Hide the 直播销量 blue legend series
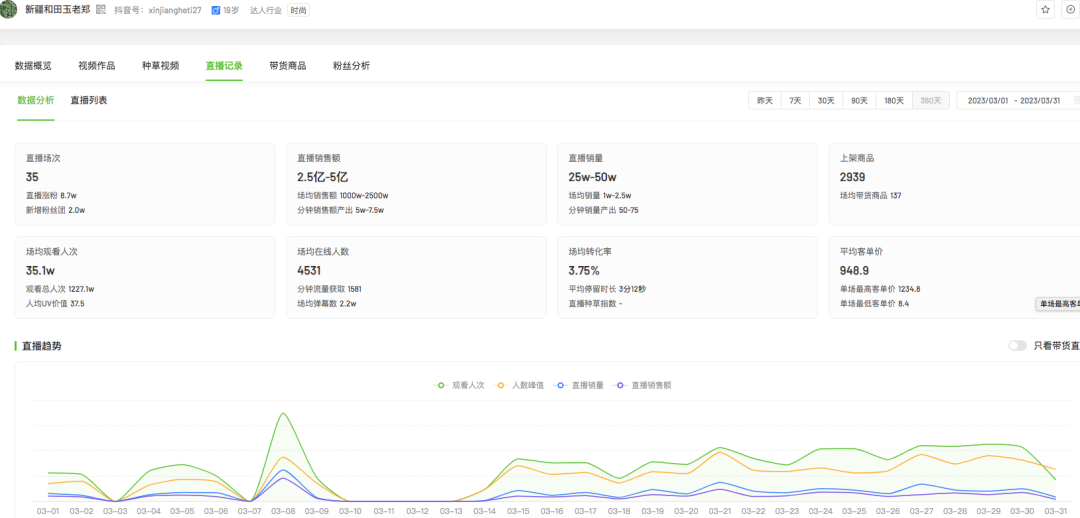Screen dimensions: 1080x518 point(580,384)
